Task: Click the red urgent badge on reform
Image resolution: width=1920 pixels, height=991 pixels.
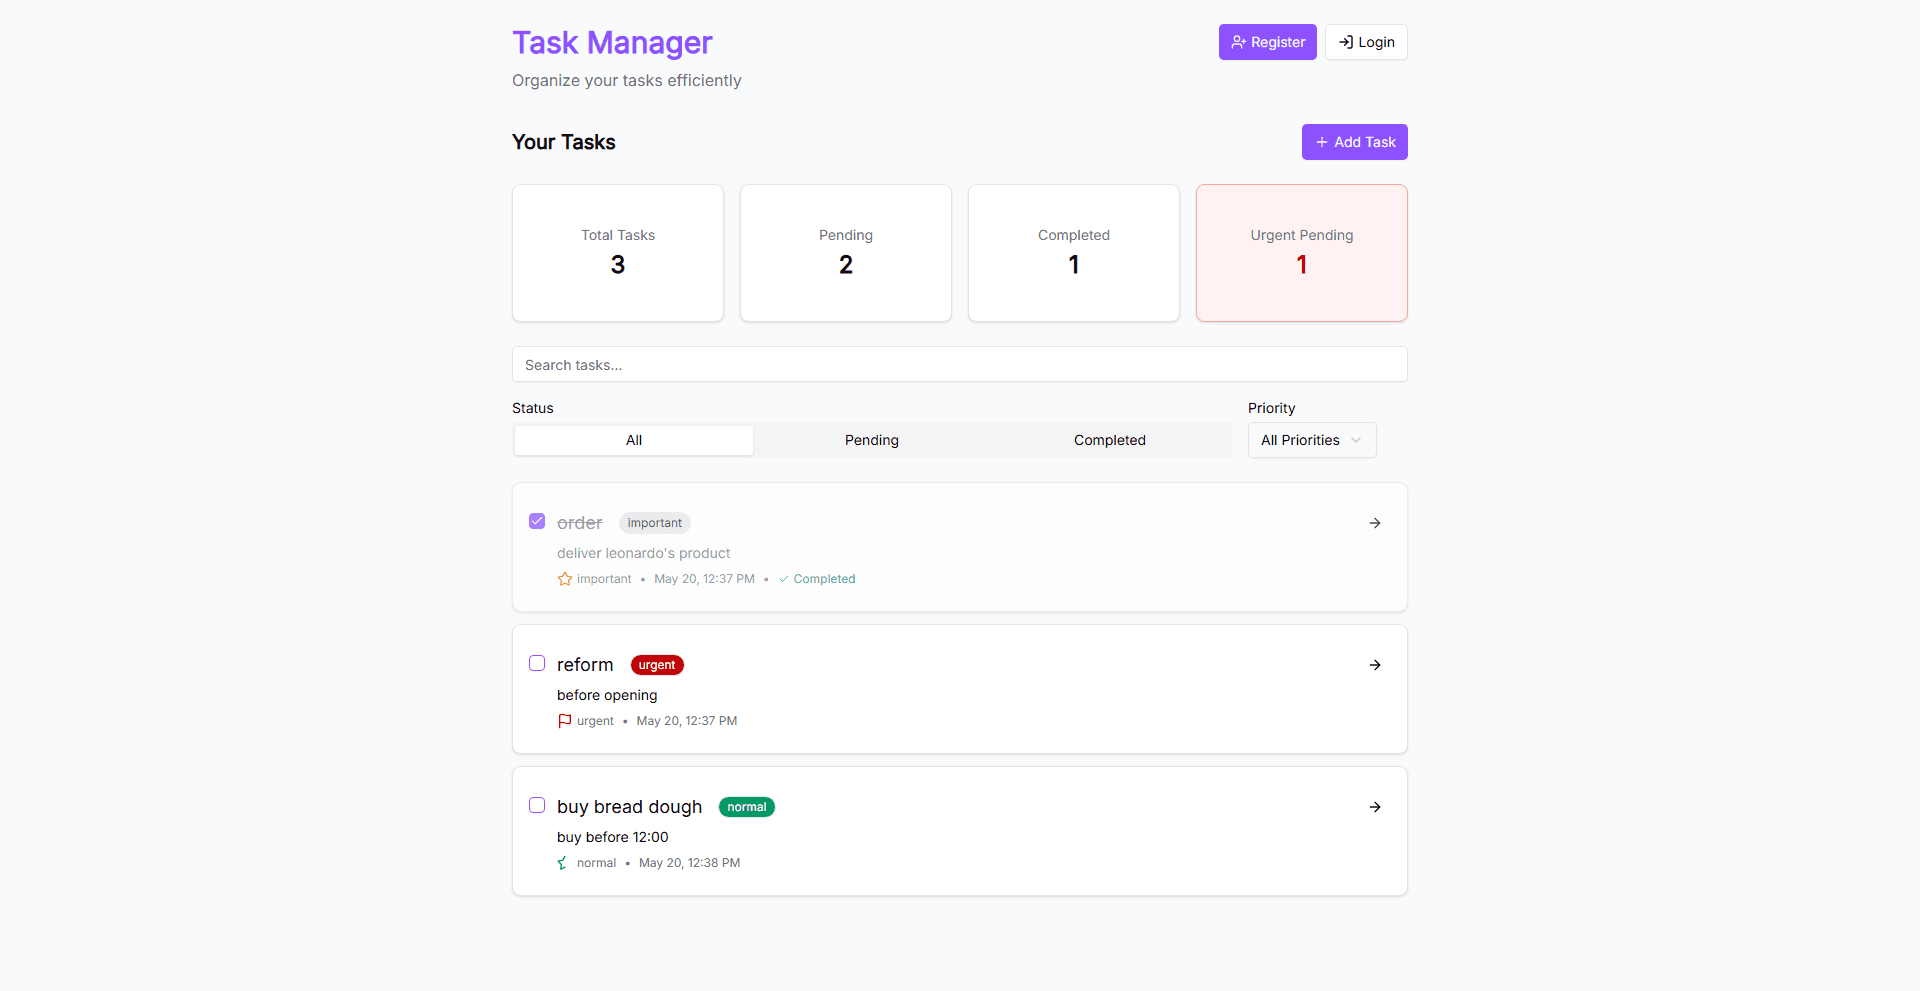Action: (657, 665)
